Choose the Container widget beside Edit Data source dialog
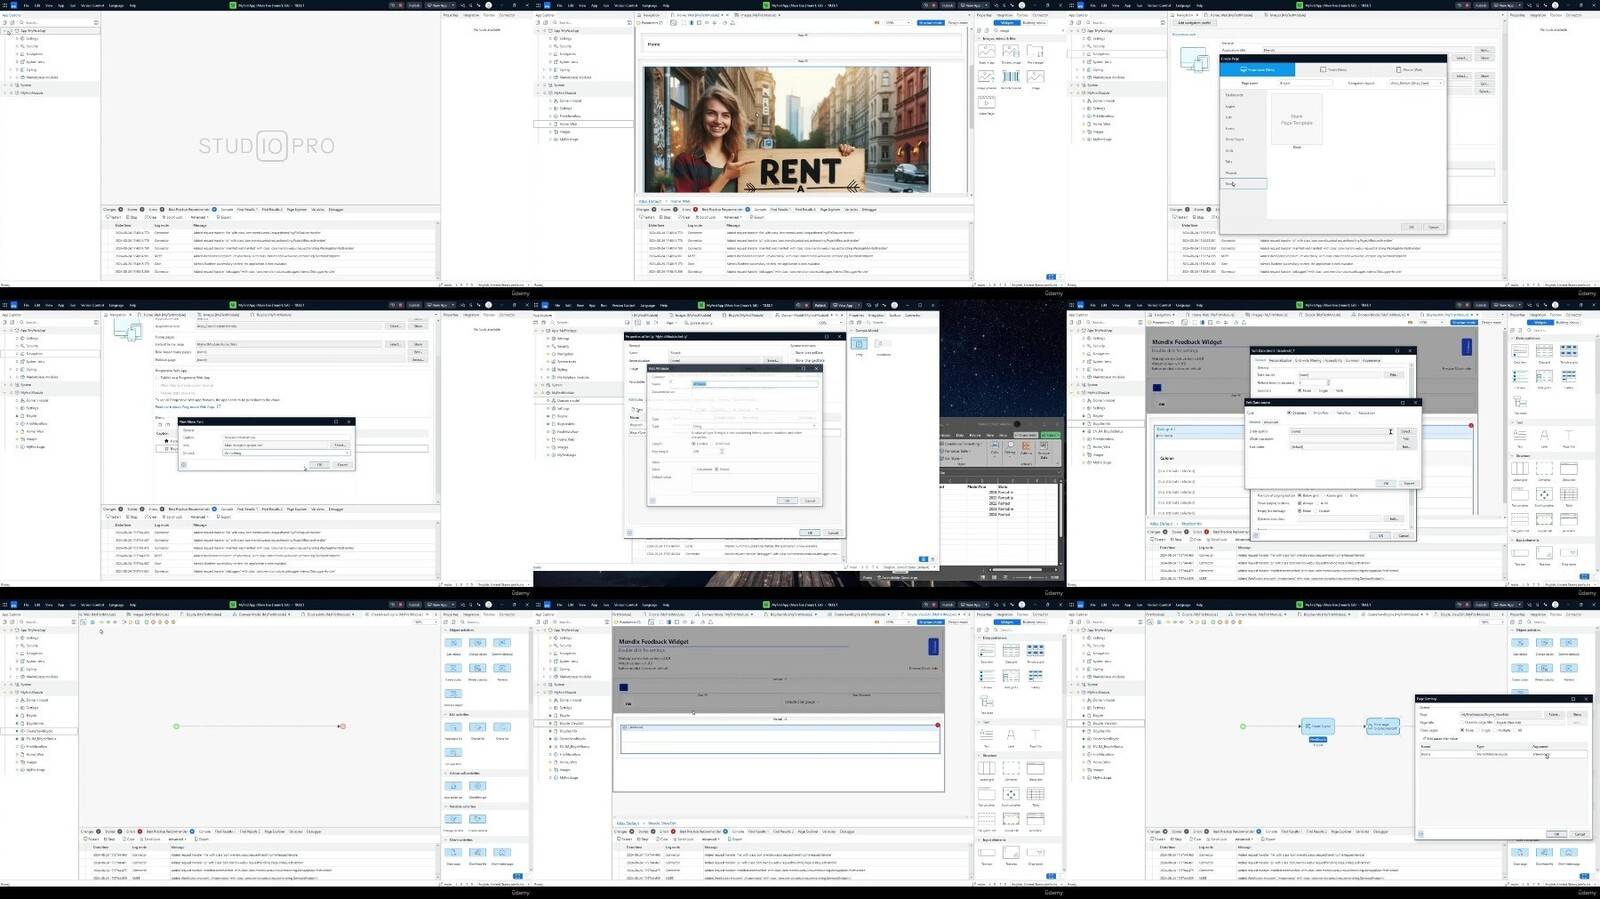Image resolution: width=1600 pixels, height=899 pixels. tap(1545, 470)
